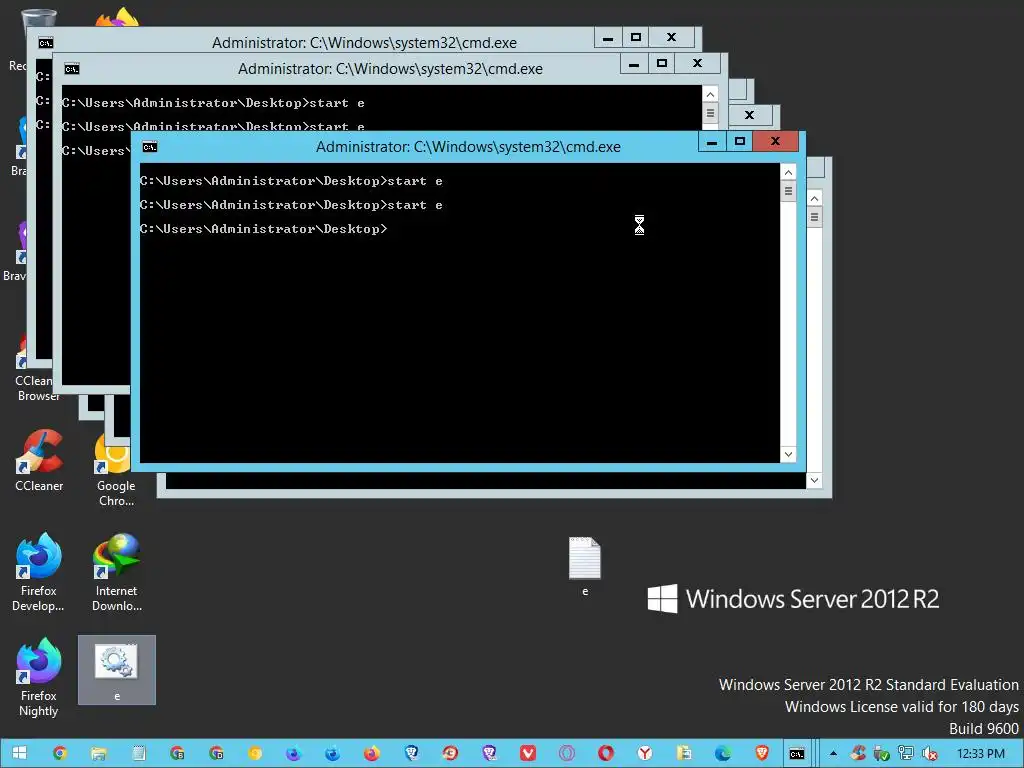Launch Yandex Browser from the taskbar
Viewport: 1024px width, 768px height.
[x=645, y=754]
